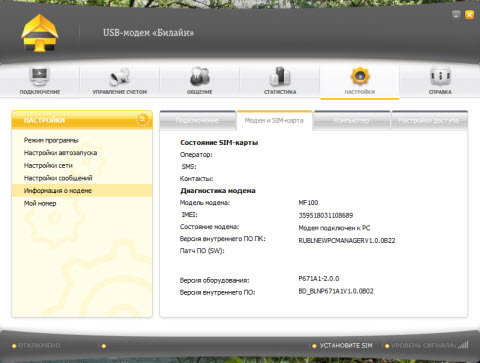This screenshot has width=480, height=363.
Task: Open the Общение section icon
Action: [200, 76]
